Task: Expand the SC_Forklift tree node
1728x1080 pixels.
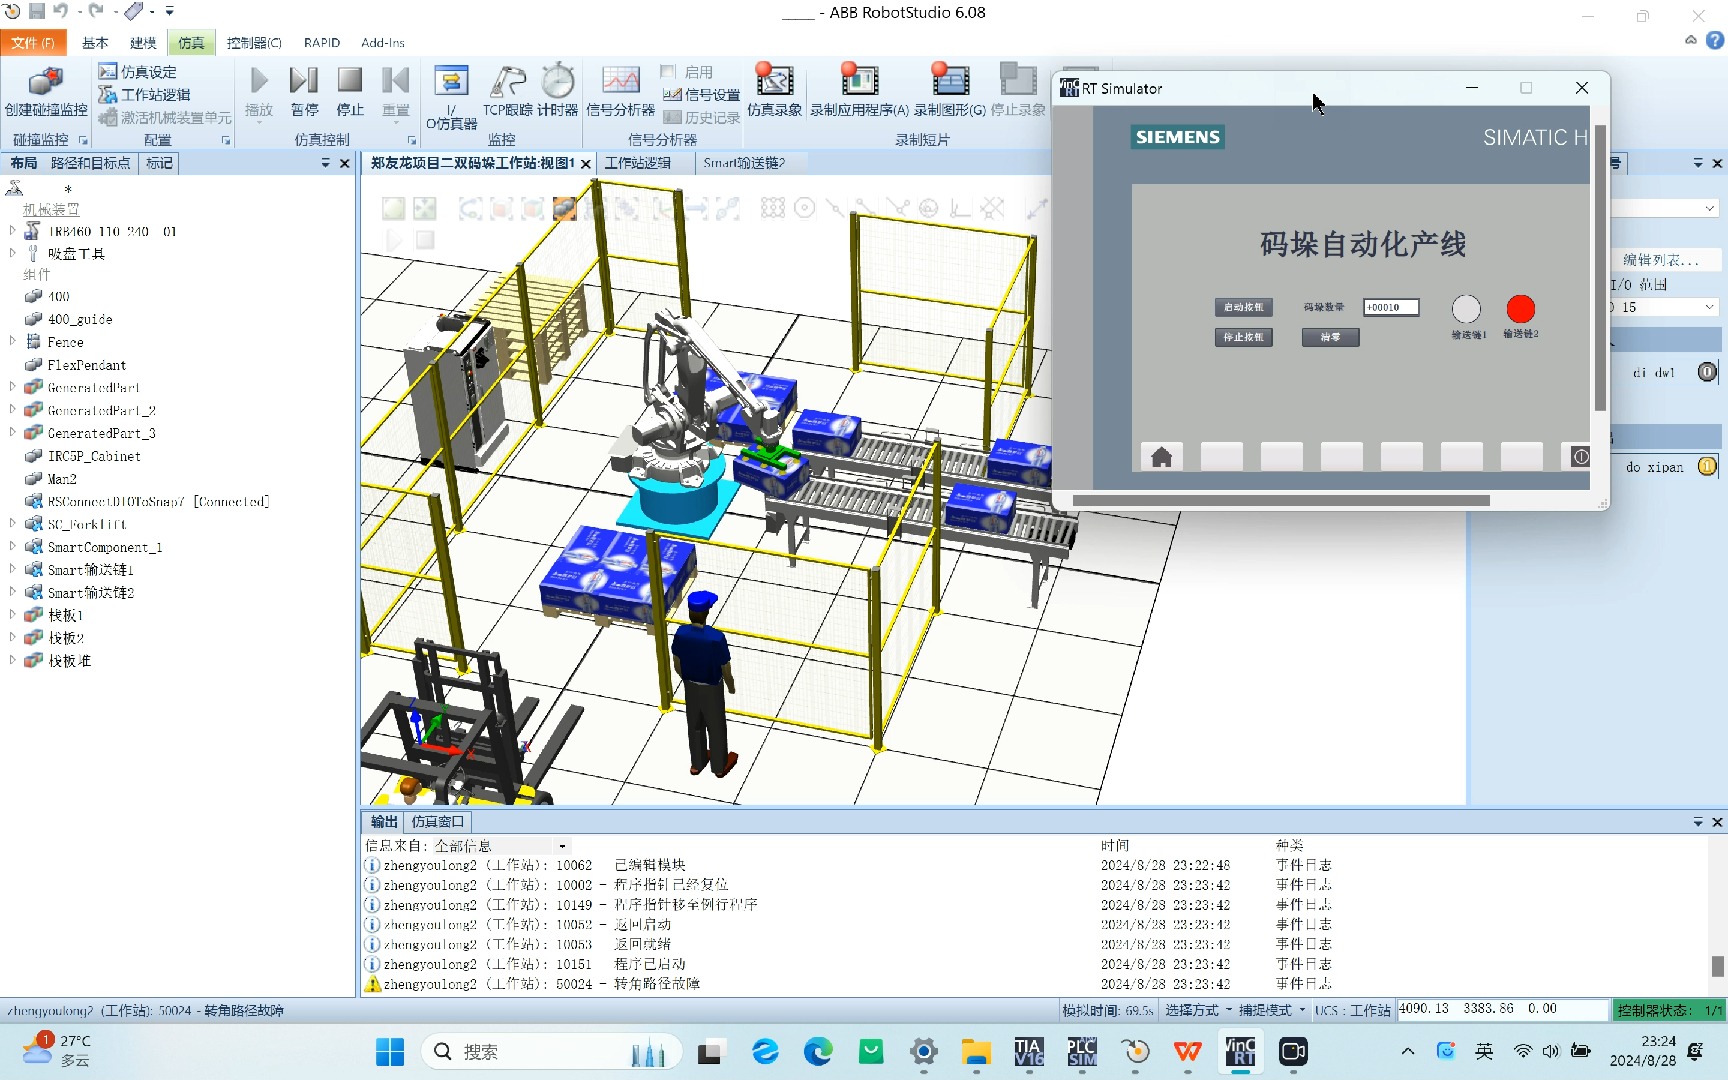Action: pos(12,523)
